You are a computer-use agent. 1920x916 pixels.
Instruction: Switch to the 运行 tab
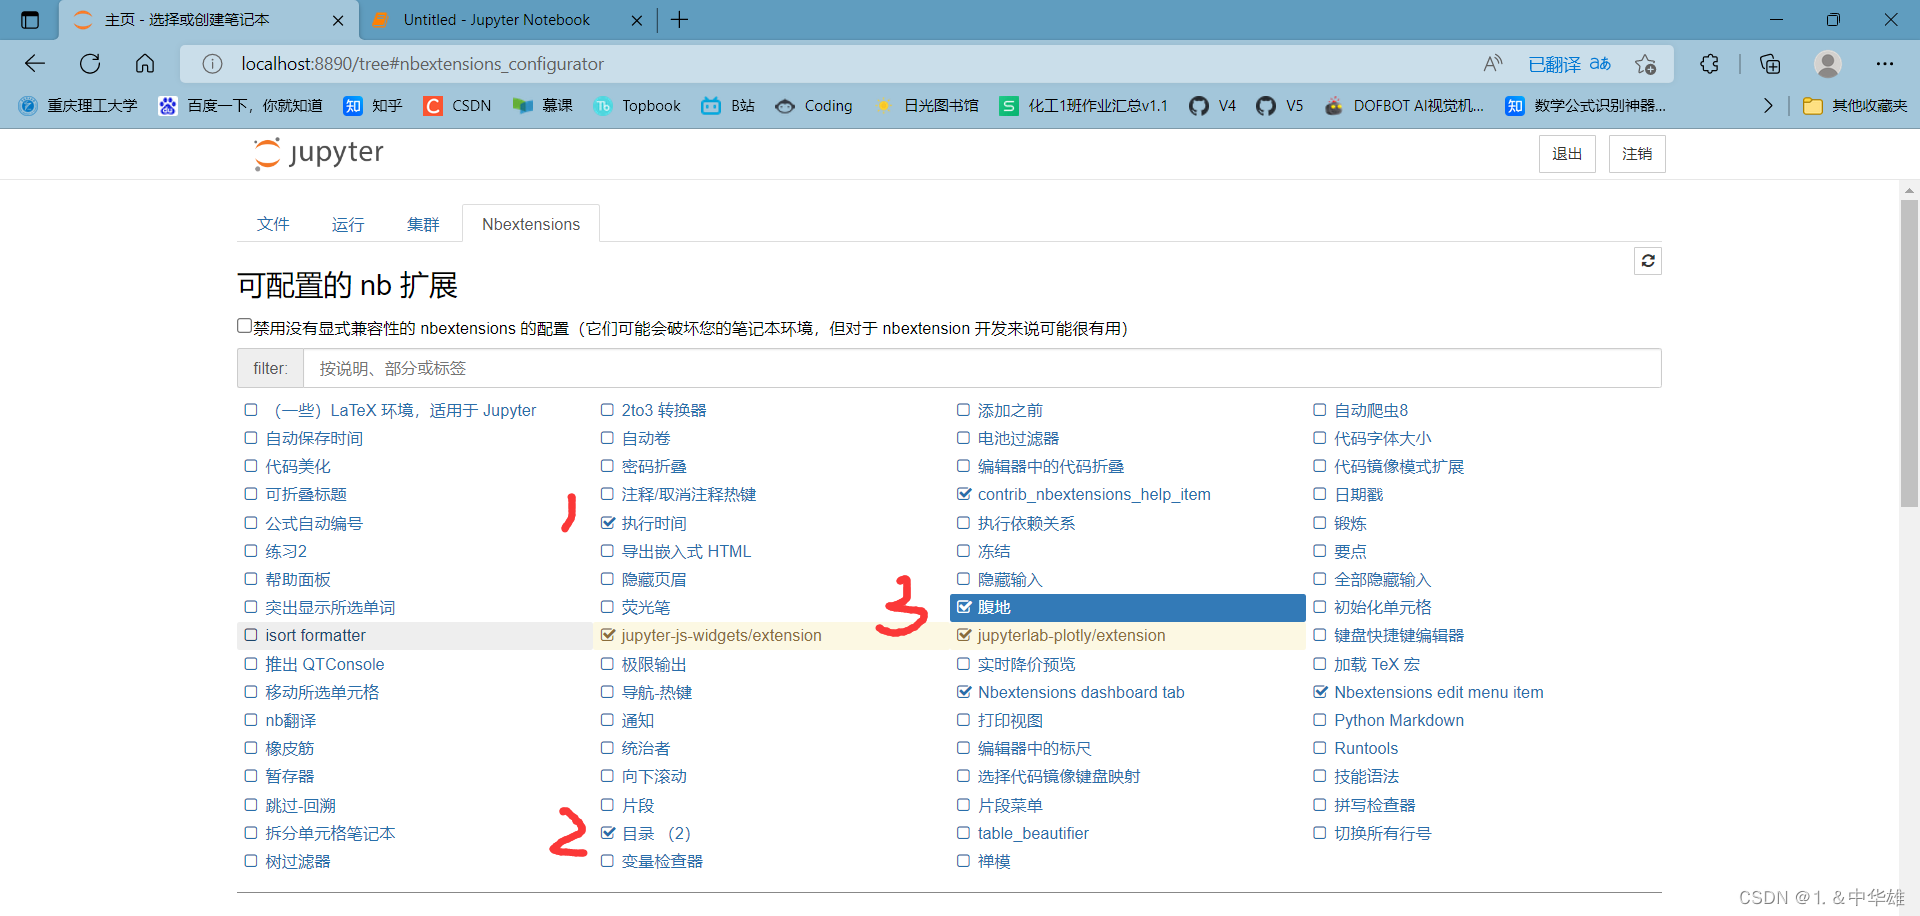click(x=348, y=224)
